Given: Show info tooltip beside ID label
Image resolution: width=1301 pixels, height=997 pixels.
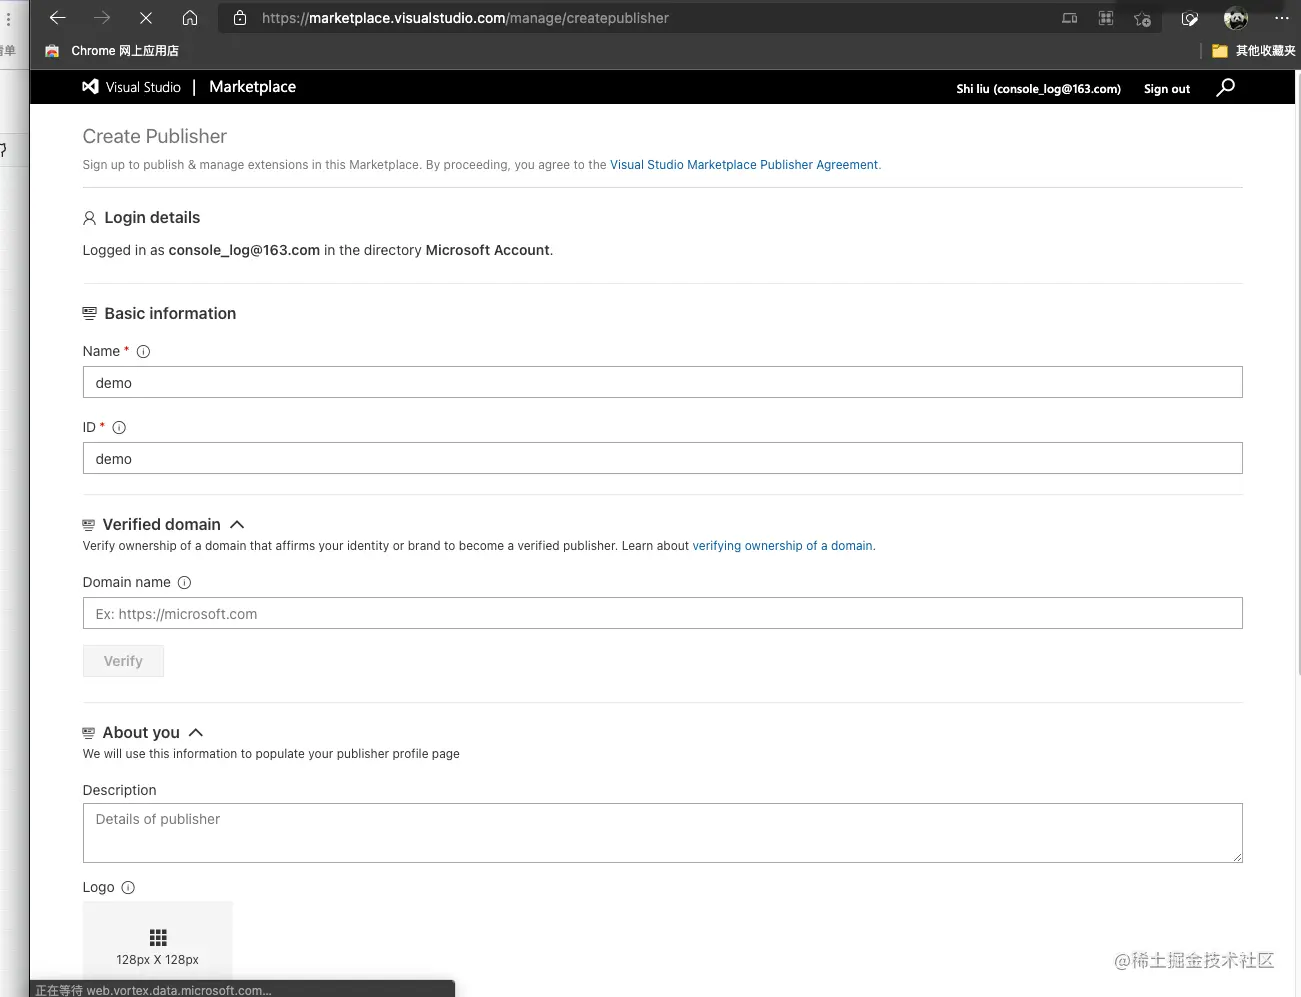Looking at the screenshot, I should [x=119, y=428].
